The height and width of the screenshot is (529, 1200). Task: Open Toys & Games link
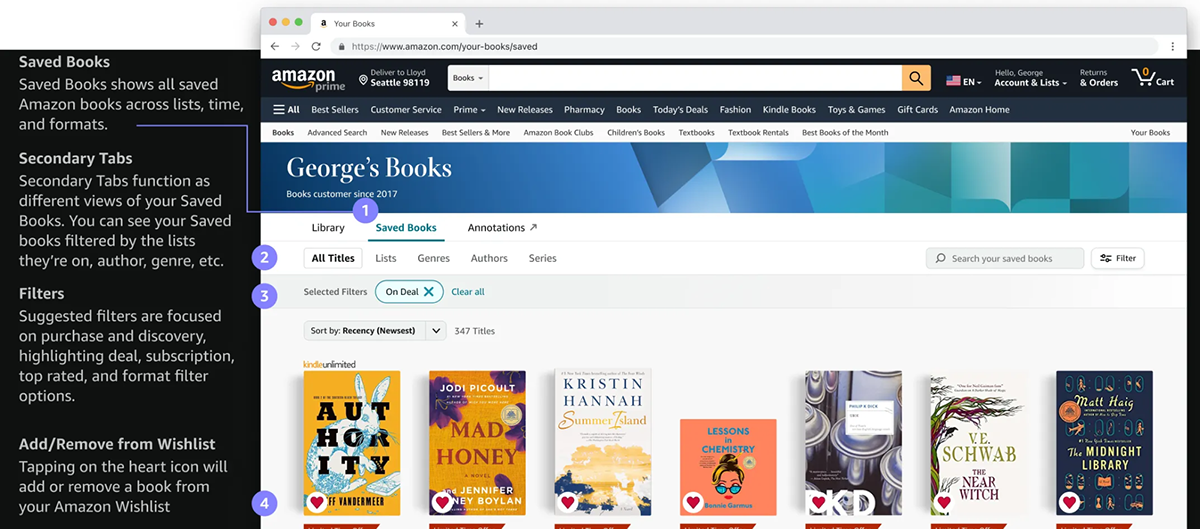[x=856, y=110]
